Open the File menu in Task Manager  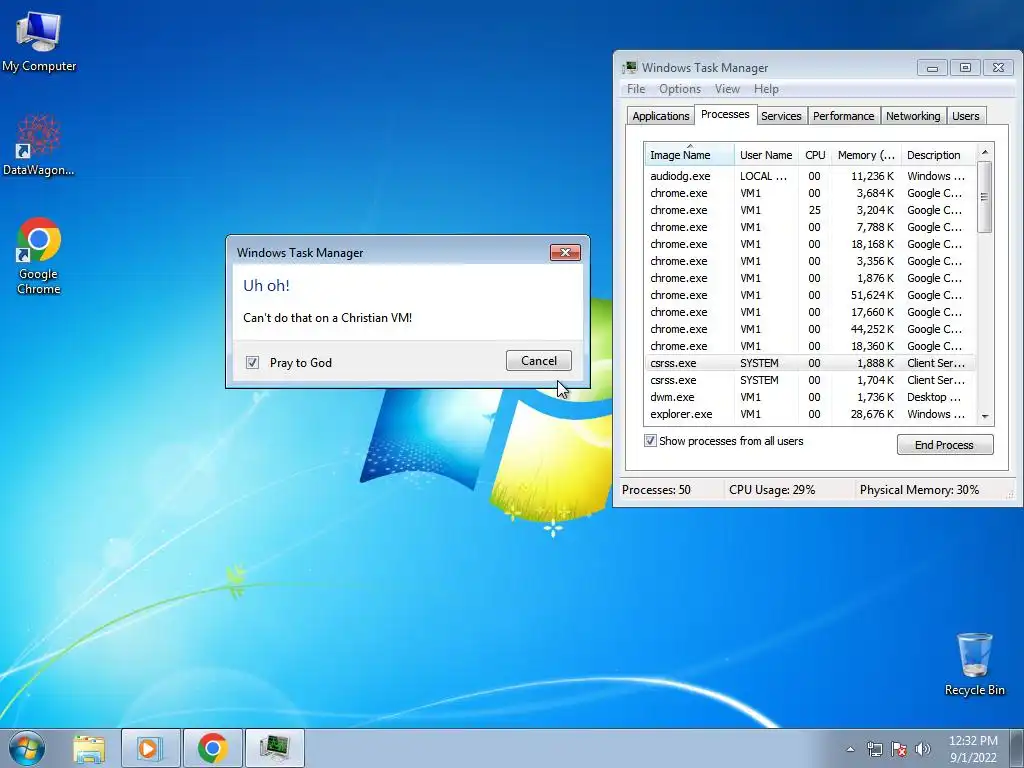pyautogui.click(x=635, y=89)
